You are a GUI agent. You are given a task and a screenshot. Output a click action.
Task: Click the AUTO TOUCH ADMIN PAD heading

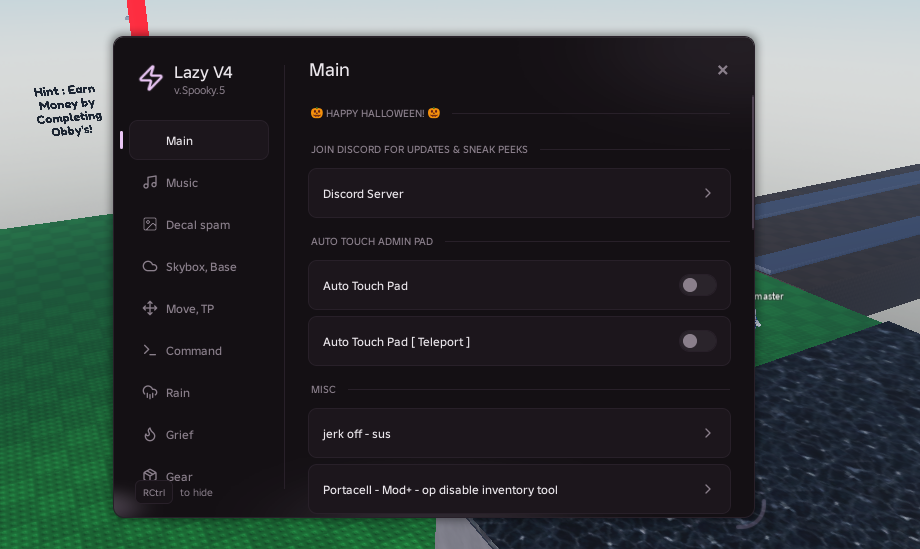pos(372,242)
